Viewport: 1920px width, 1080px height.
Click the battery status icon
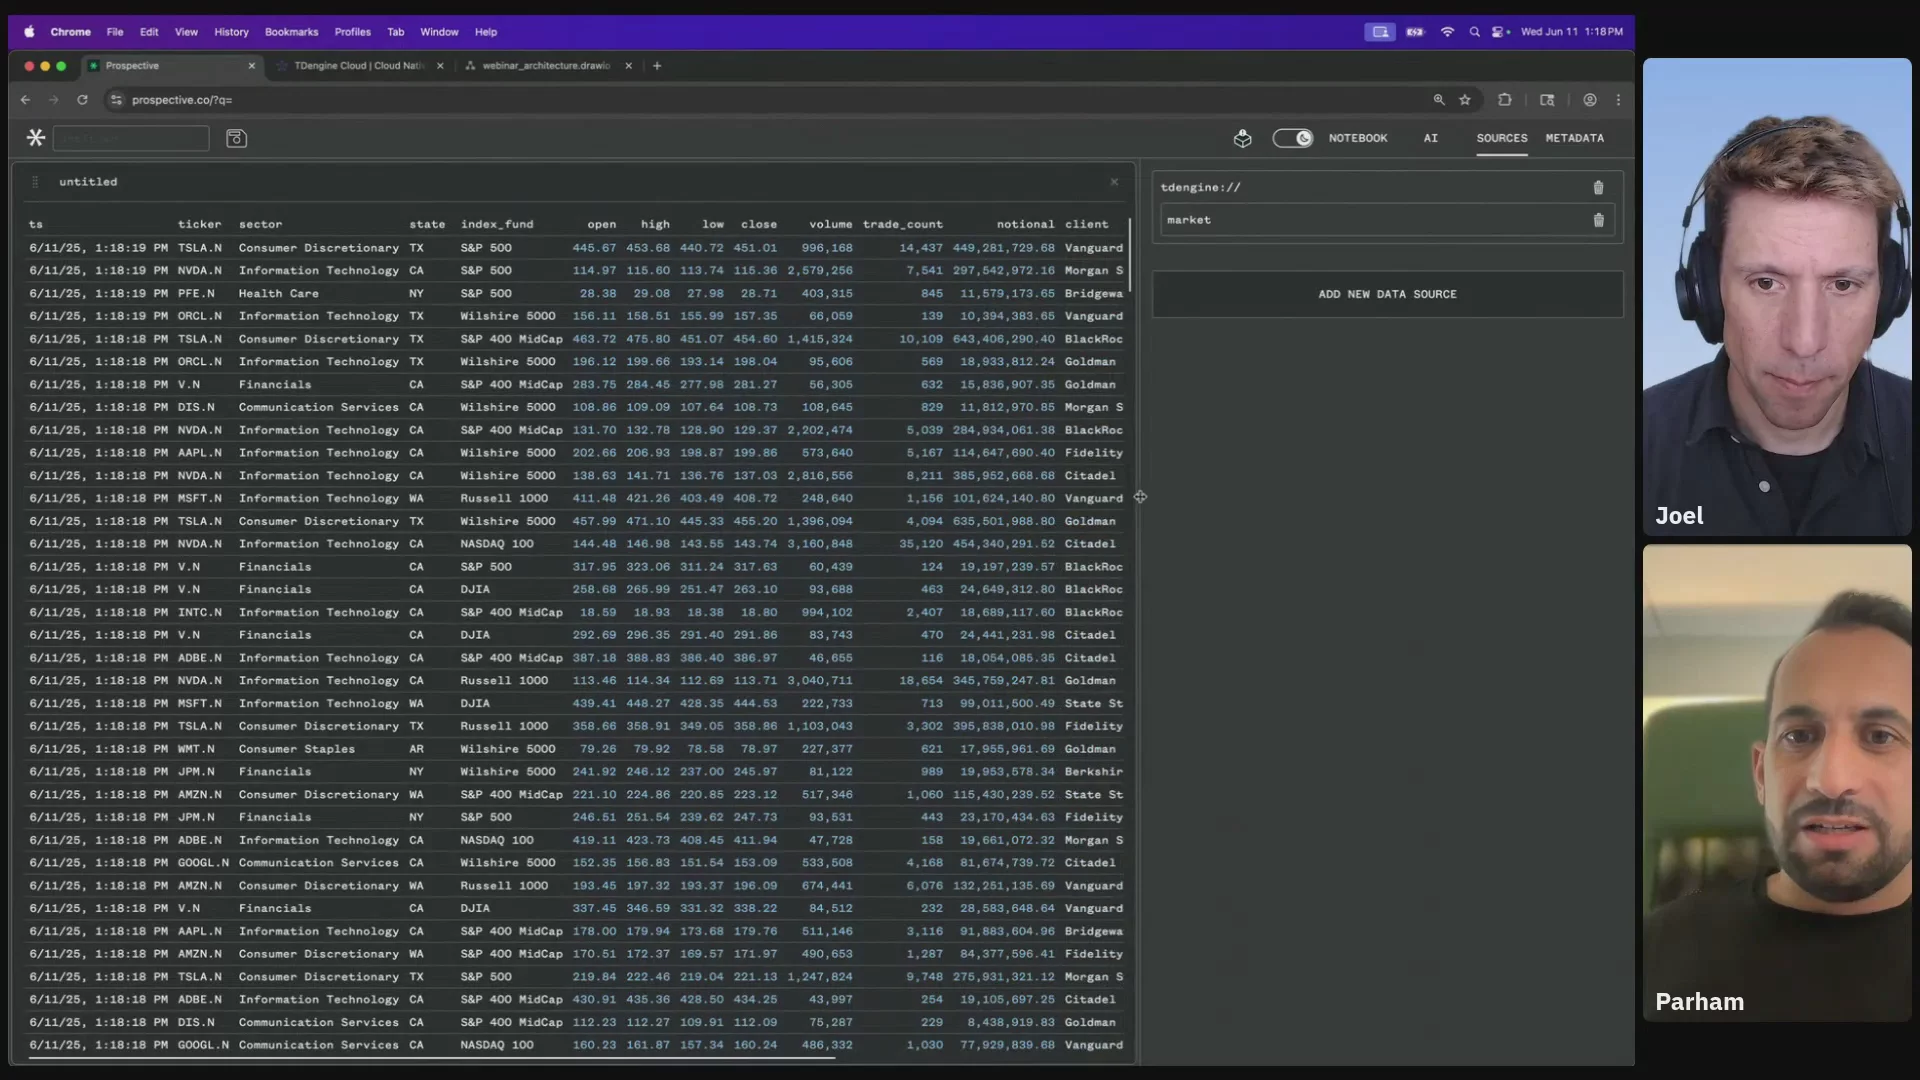(1414, 32)
